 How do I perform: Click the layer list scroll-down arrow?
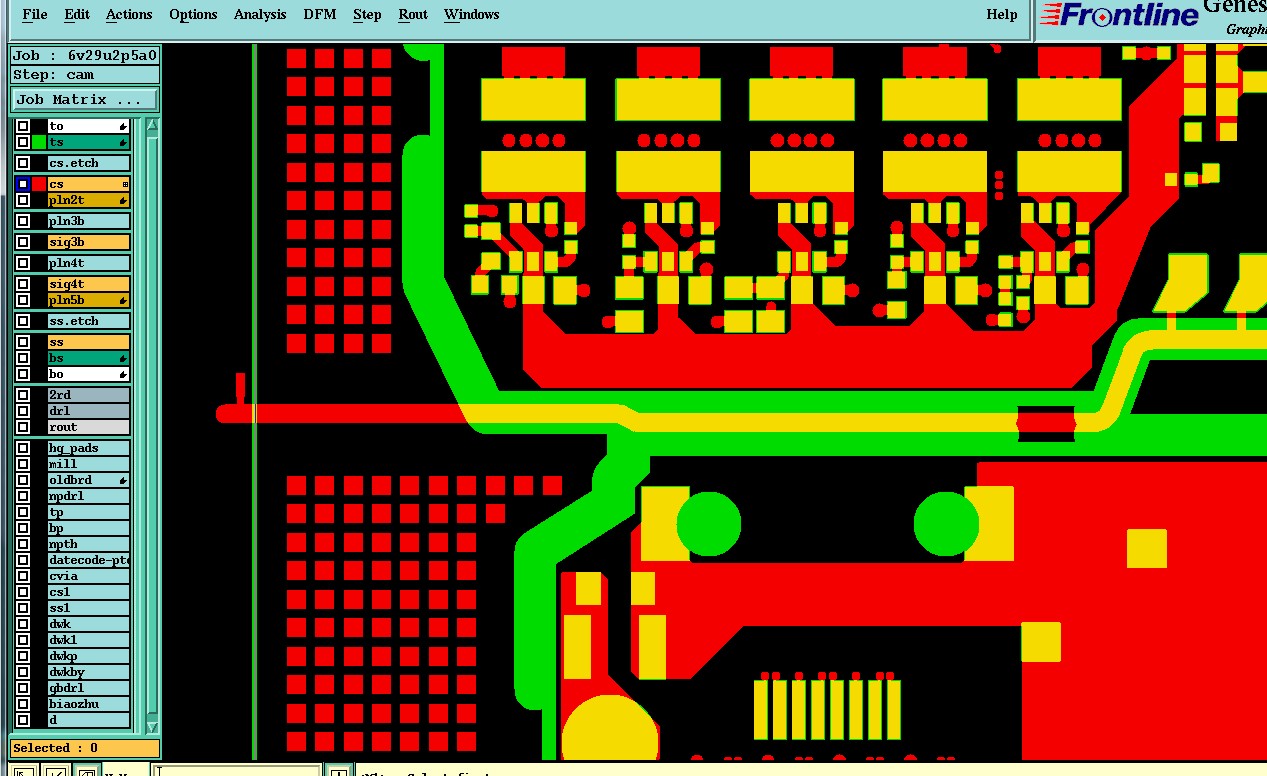(152, 727)
